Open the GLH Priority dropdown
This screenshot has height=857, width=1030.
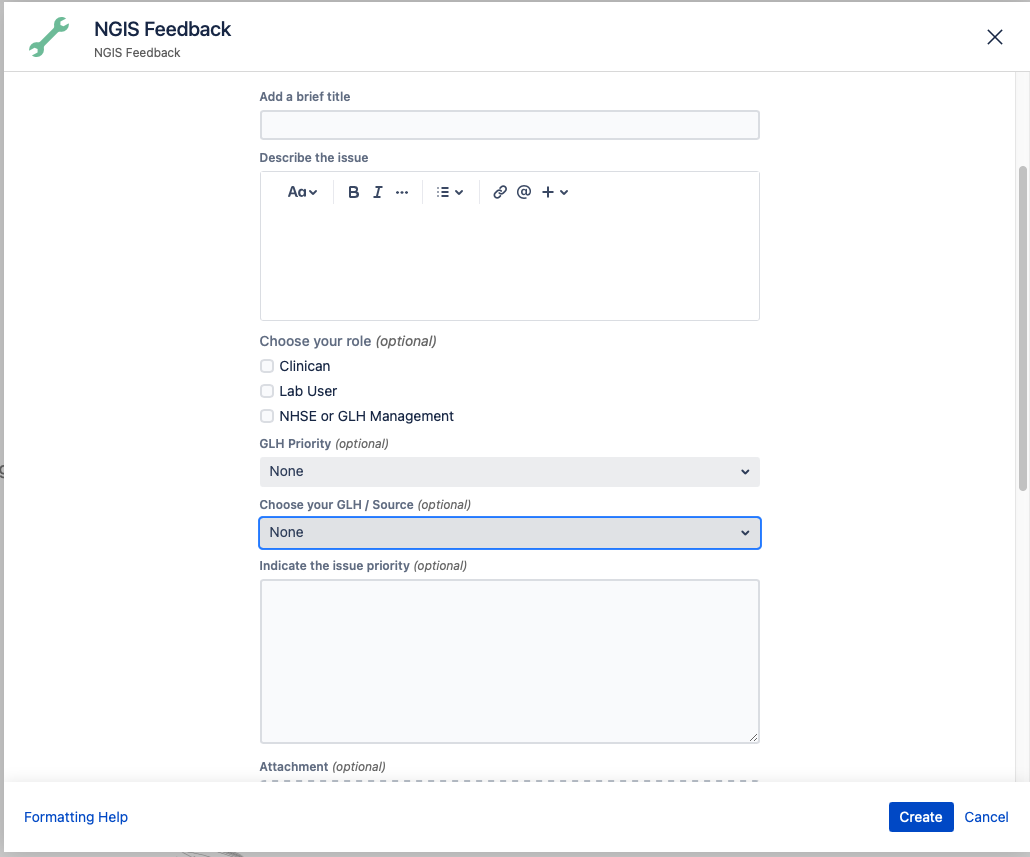tap(509, 472)
